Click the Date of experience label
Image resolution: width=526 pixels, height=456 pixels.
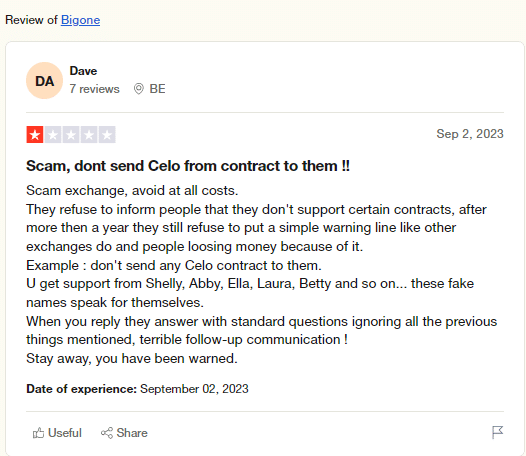(81, 389)
